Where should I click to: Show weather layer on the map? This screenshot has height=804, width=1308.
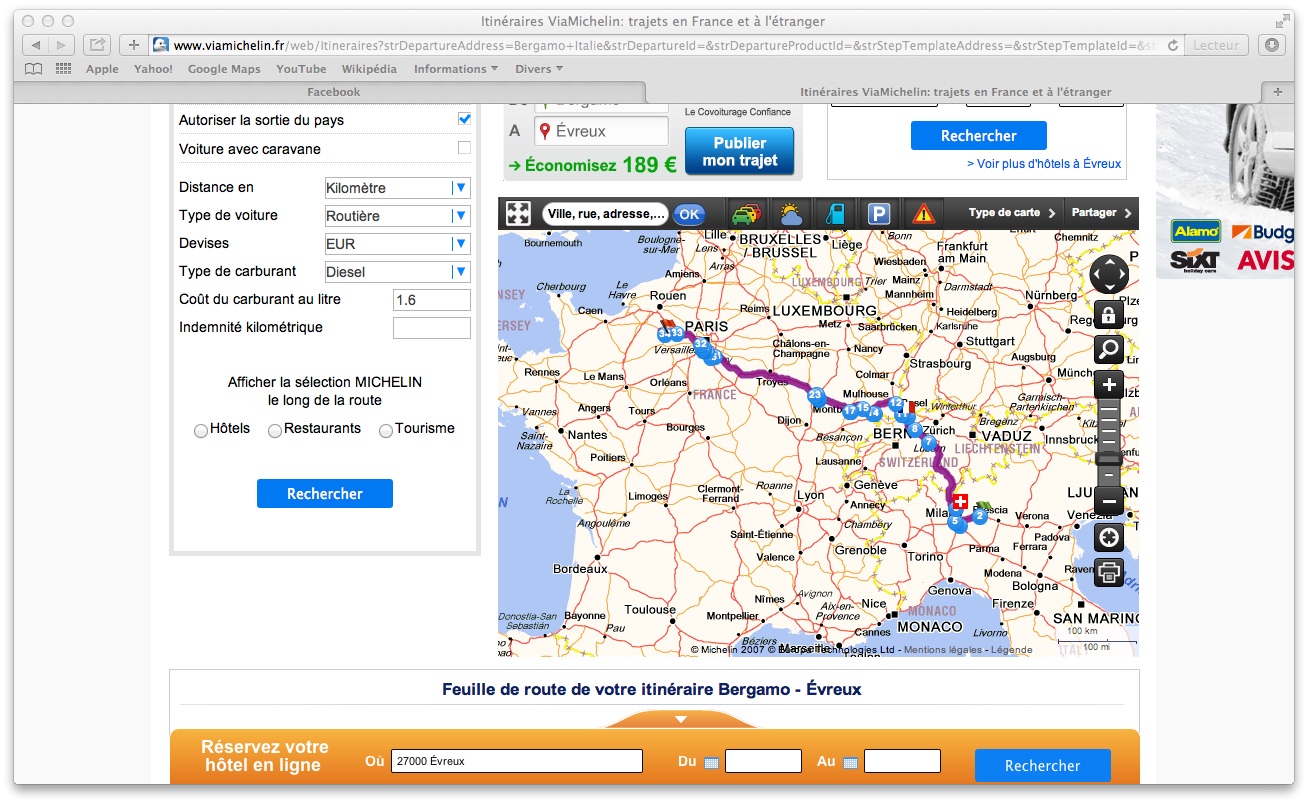click(791, 213)
